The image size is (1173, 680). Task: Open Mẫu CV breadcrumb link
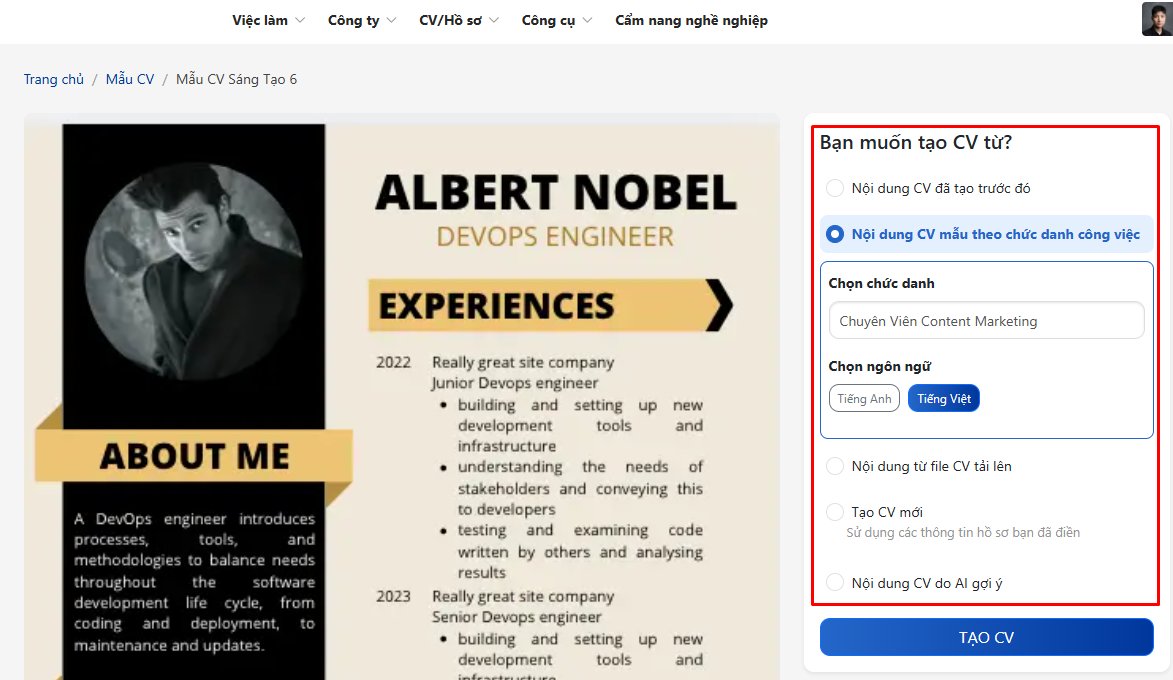pos(129,79)
